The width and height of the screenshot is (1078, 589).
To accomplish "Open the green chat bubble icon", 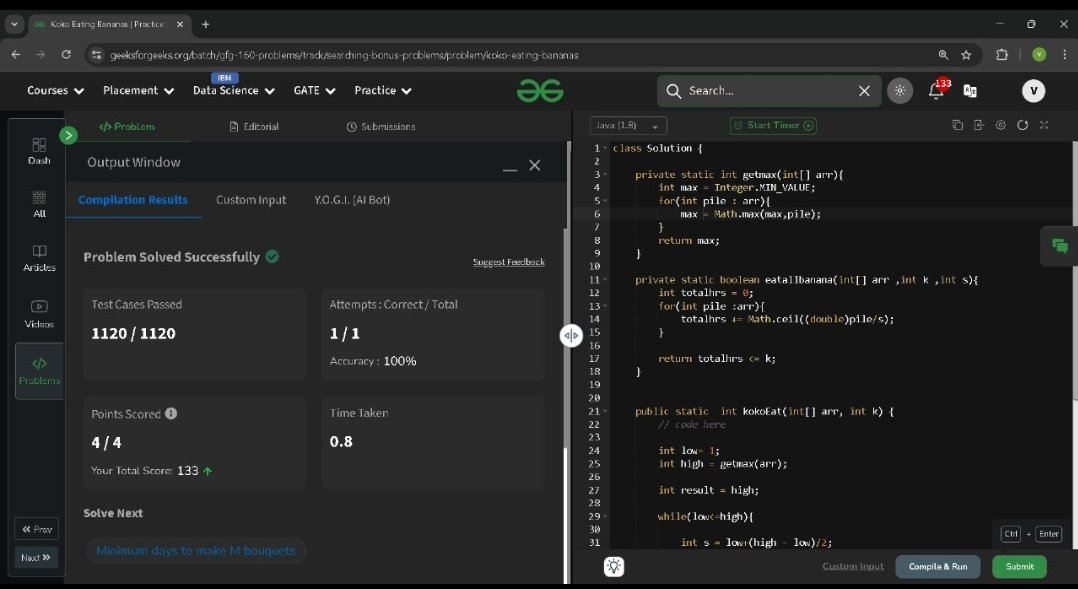I will pos(1059,246).
